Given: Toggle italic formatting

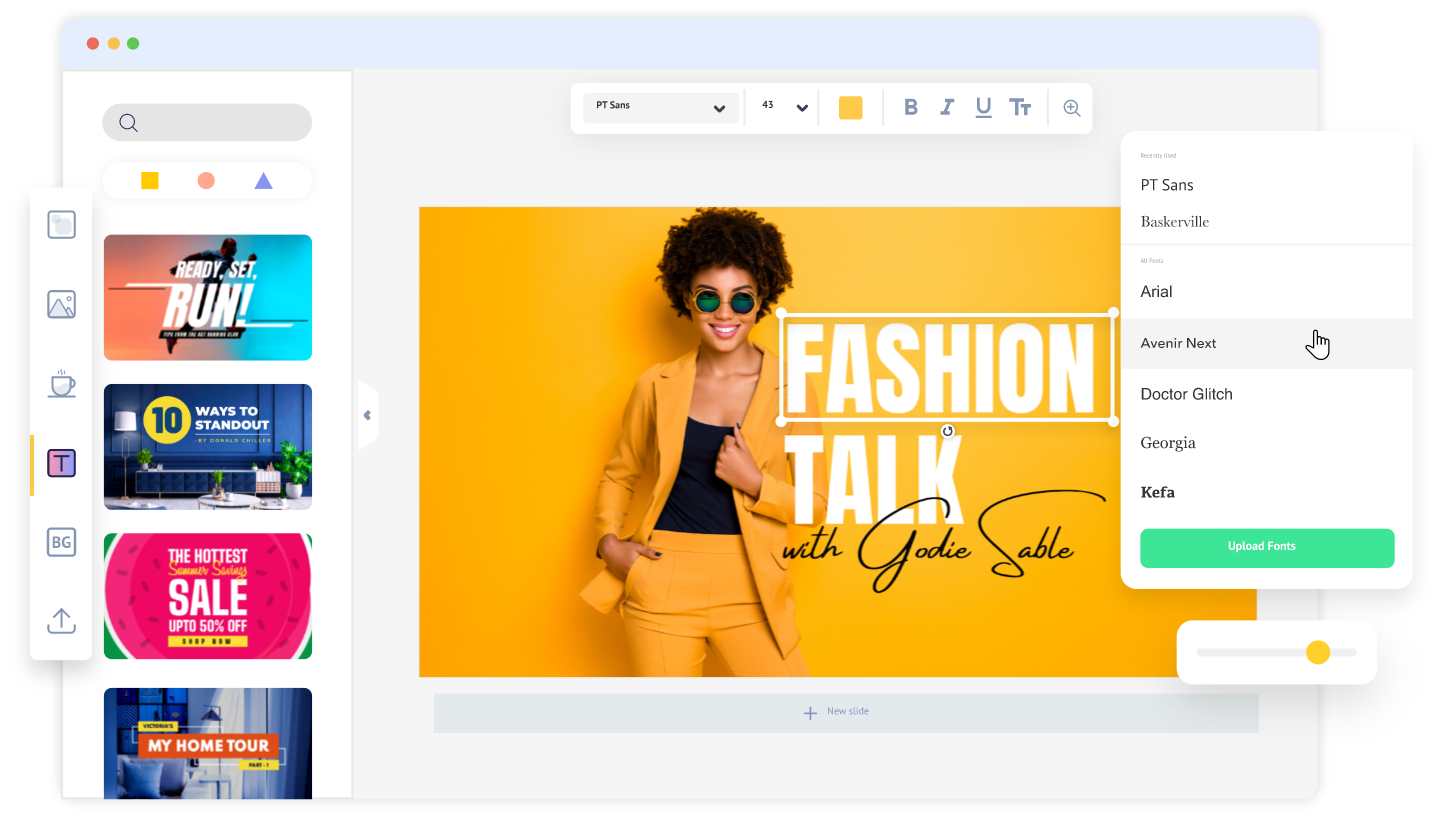Looking at the screenshot, I should pyautogui.click(x=946, y=108).
